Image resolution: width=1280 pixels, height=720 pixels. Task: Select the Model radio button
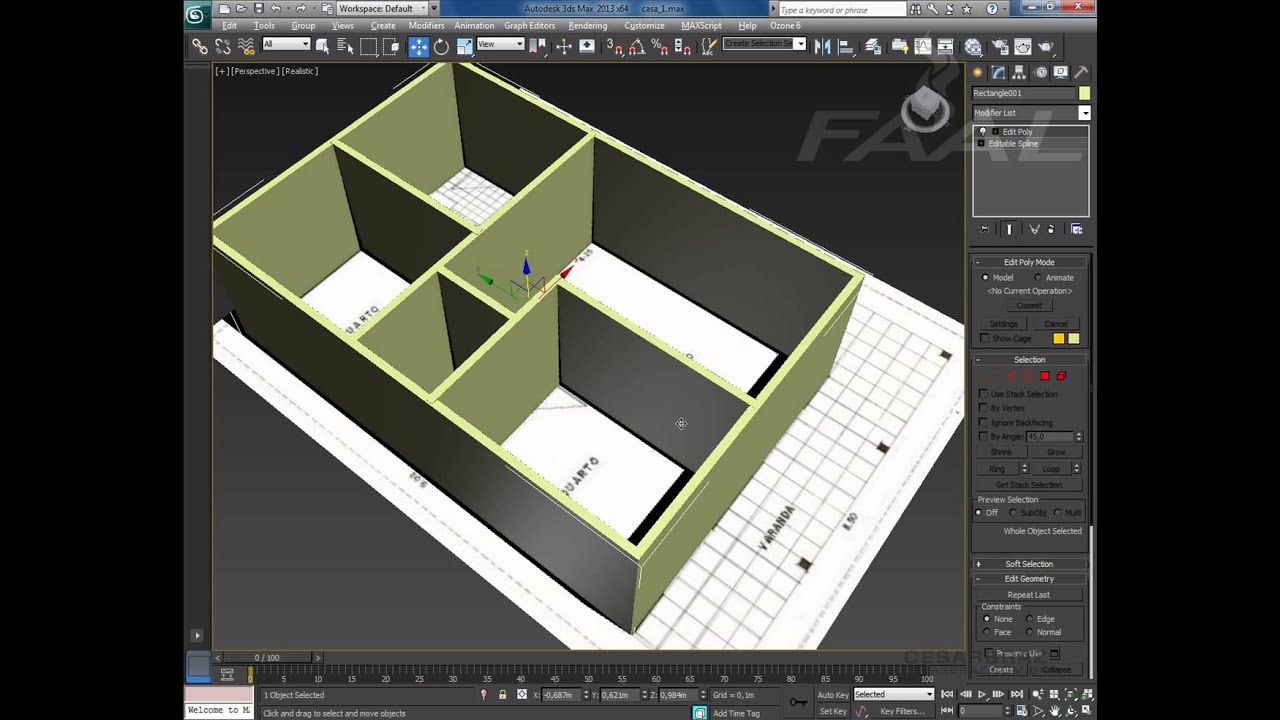[x=985, y=278]
